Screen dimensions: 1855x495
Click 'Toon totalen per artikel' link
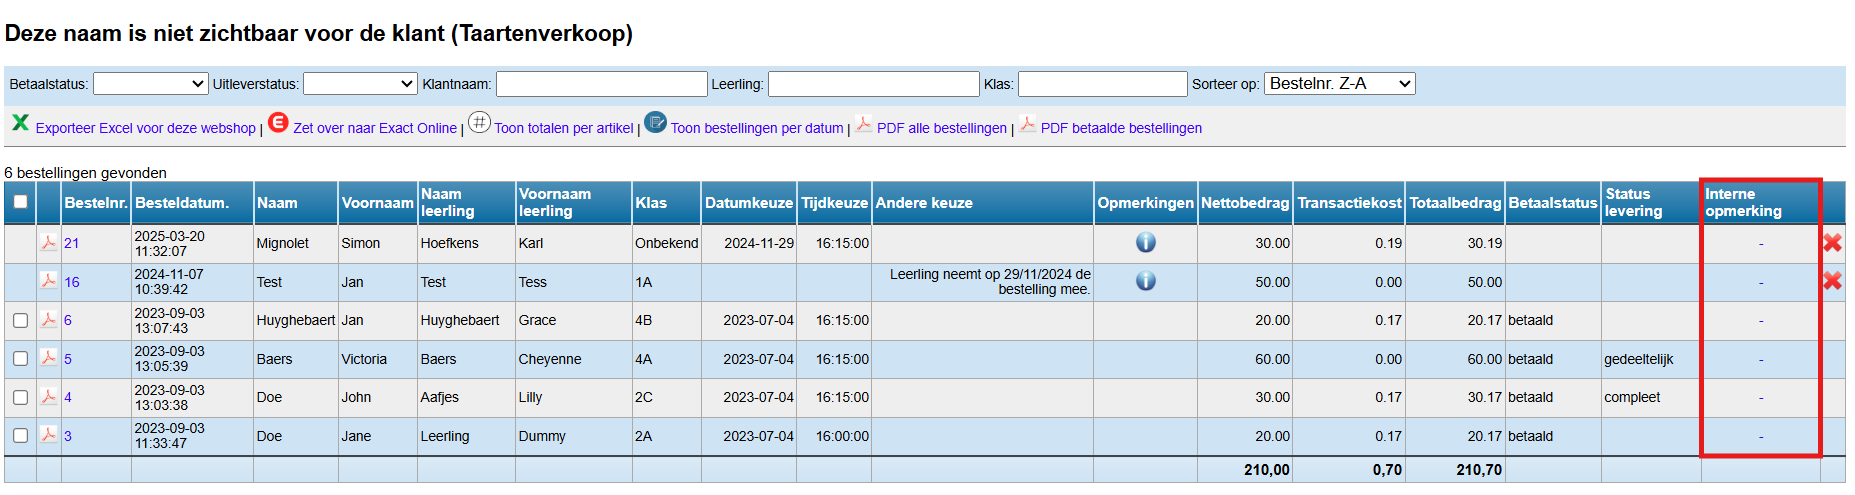pyautogui.click(x=564, y=128)
